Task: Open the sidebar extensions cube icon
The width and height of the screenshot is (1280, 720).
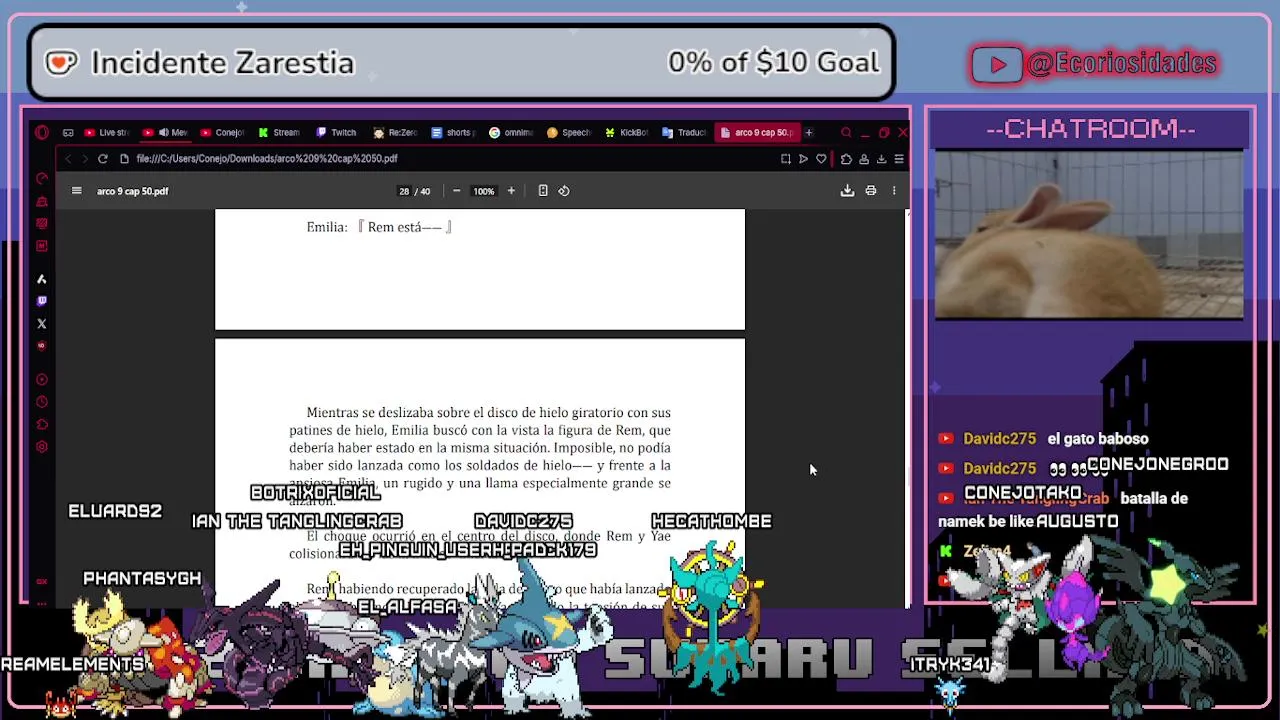Action: coord(42,424)
